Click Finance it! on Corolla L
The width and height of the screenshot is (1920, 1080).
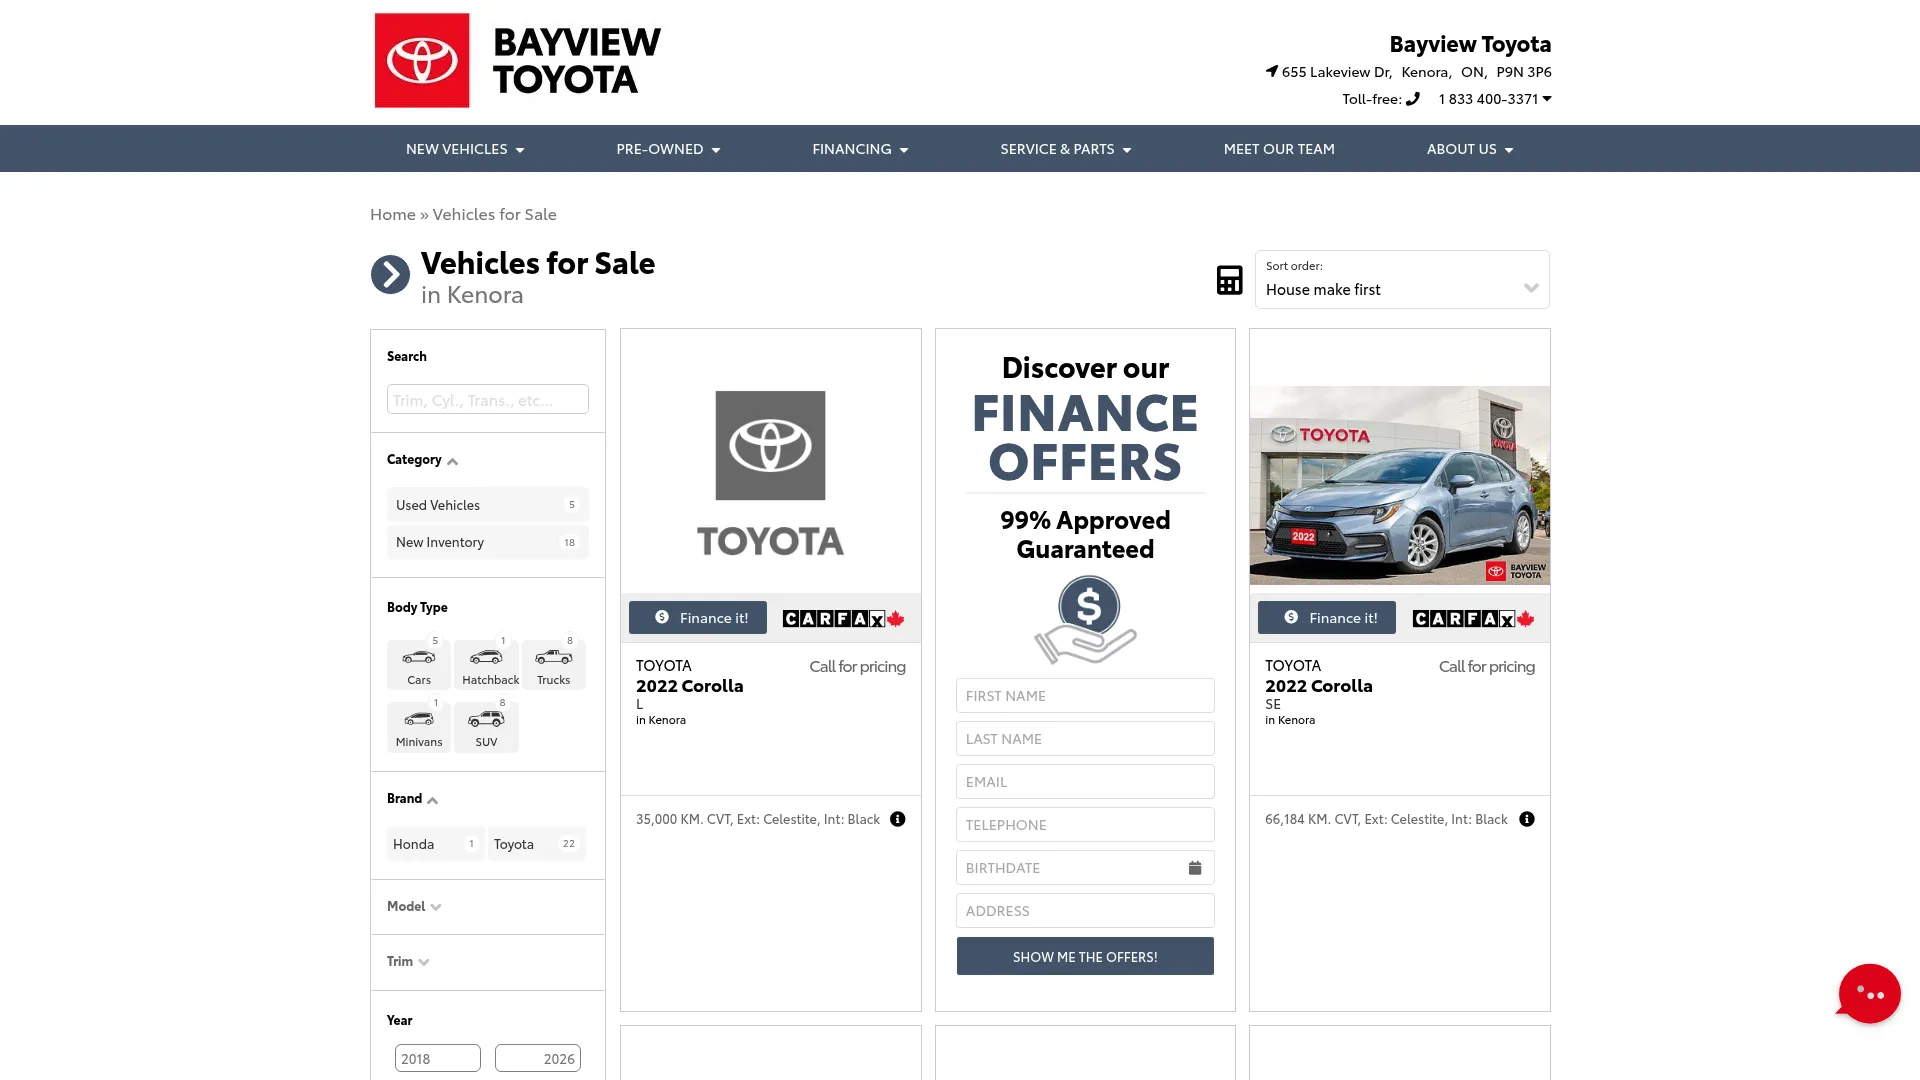(698, 618)
